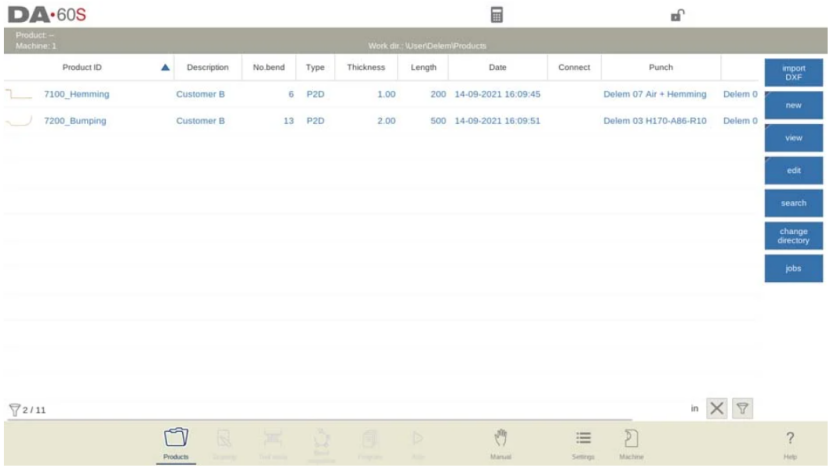Click the 7100_Hemming profile thumbnail
830x468 pixels.
click(18, 94)
